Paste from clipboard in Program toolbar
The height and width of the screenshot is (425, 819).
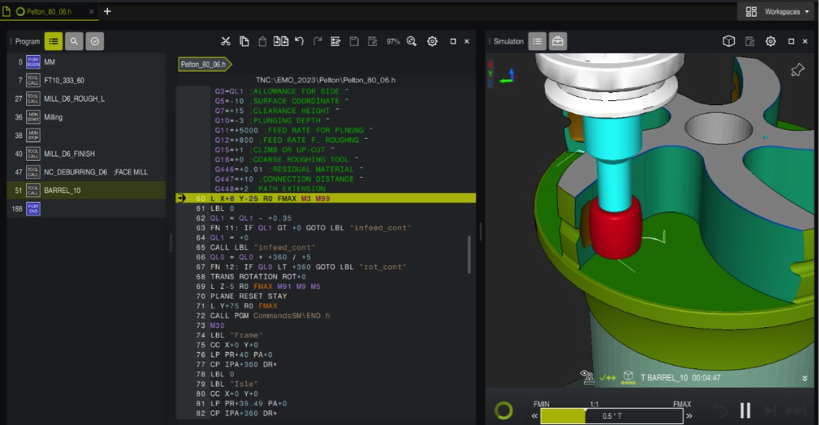point(262,41)
